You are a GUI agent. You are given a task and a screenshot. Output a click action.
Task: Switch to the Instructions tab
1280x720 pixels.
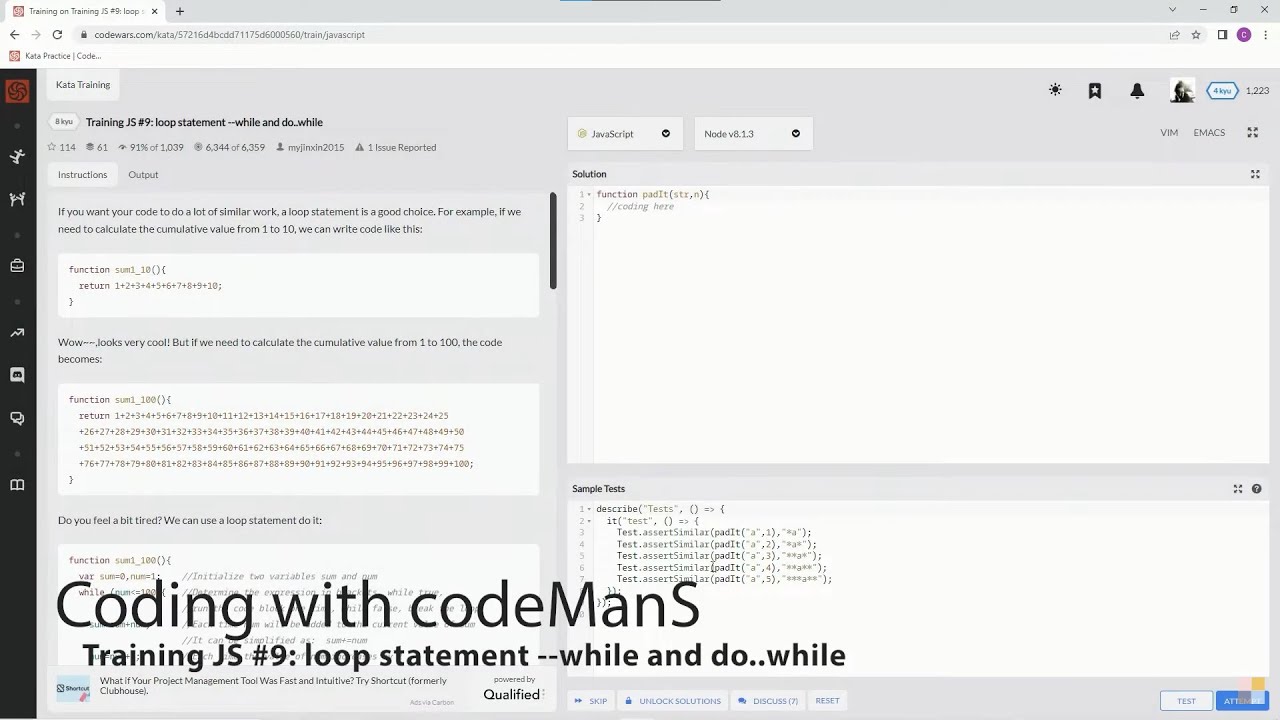[82, 174]
